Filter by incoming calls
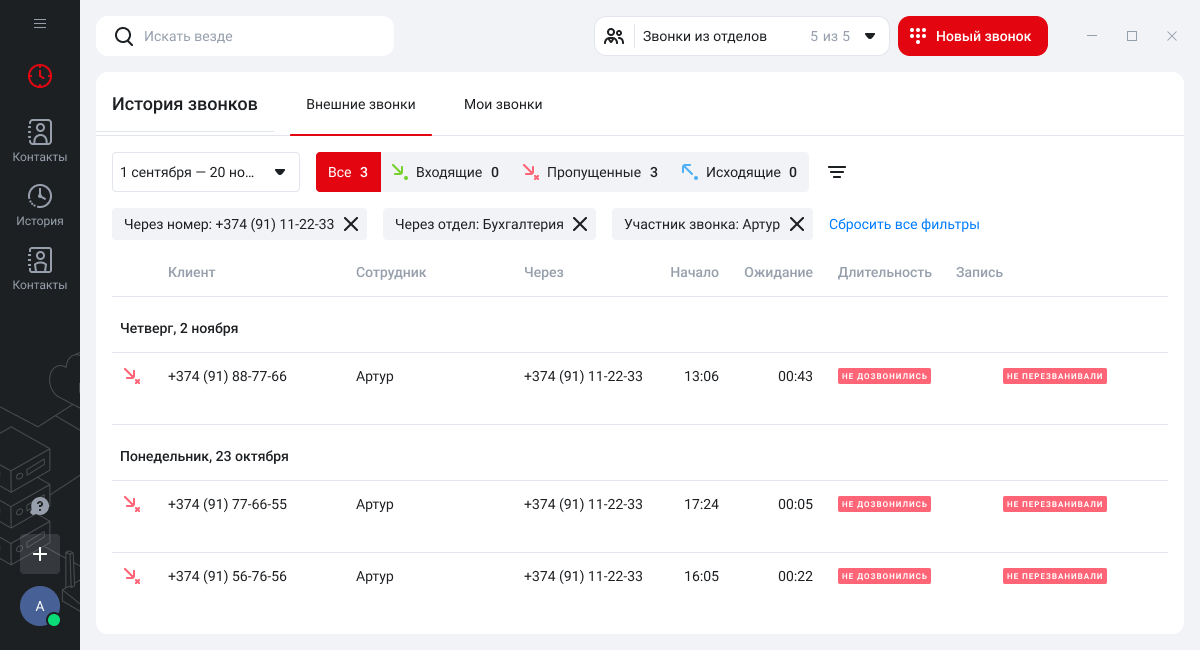The width and height of the screenshot is (1200, 650). (445, 172)
